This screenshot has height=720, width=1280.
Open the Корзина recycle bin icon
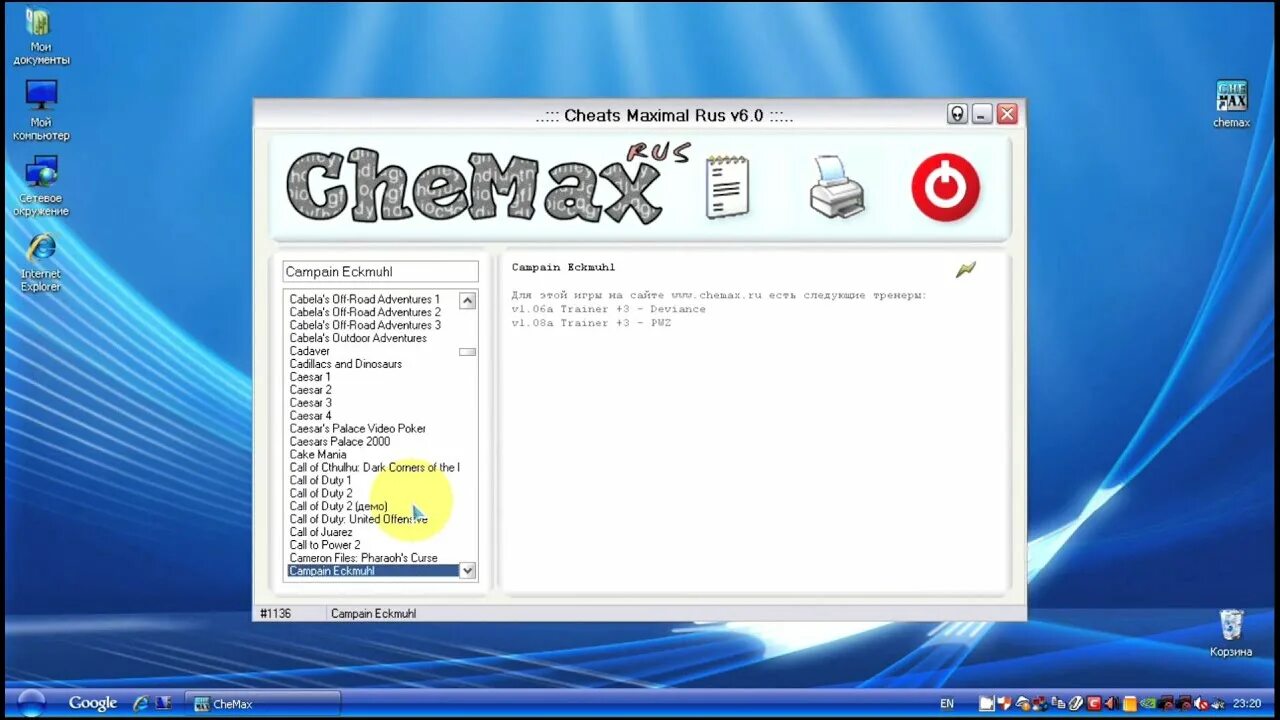click(x=1231, y=633)
